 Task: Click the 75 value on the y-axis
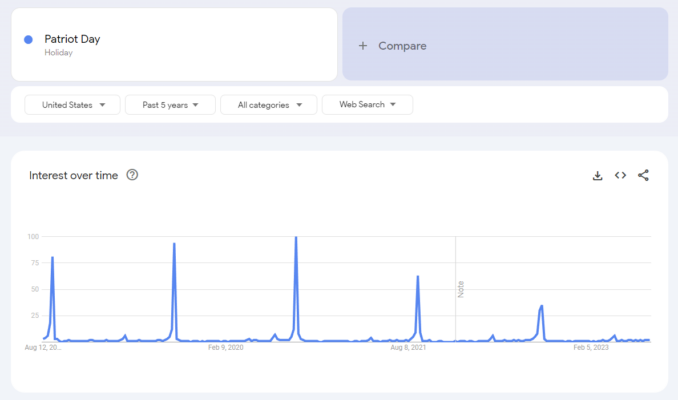click(x=35, y=263)
